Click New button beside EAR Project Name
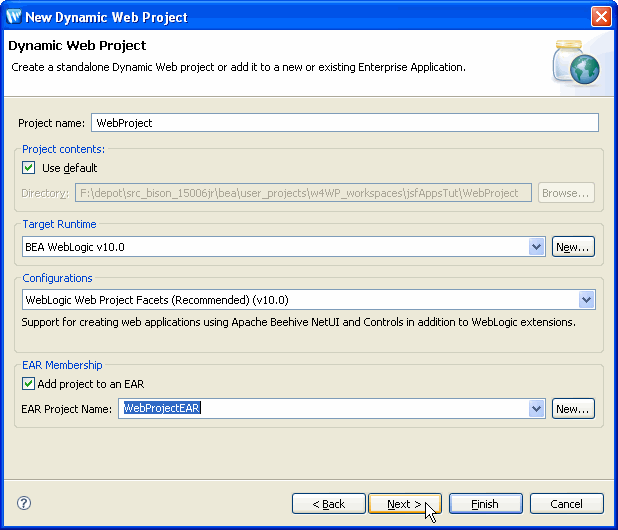The width and height of the screenshot is (618, 530). coord(573,409)
